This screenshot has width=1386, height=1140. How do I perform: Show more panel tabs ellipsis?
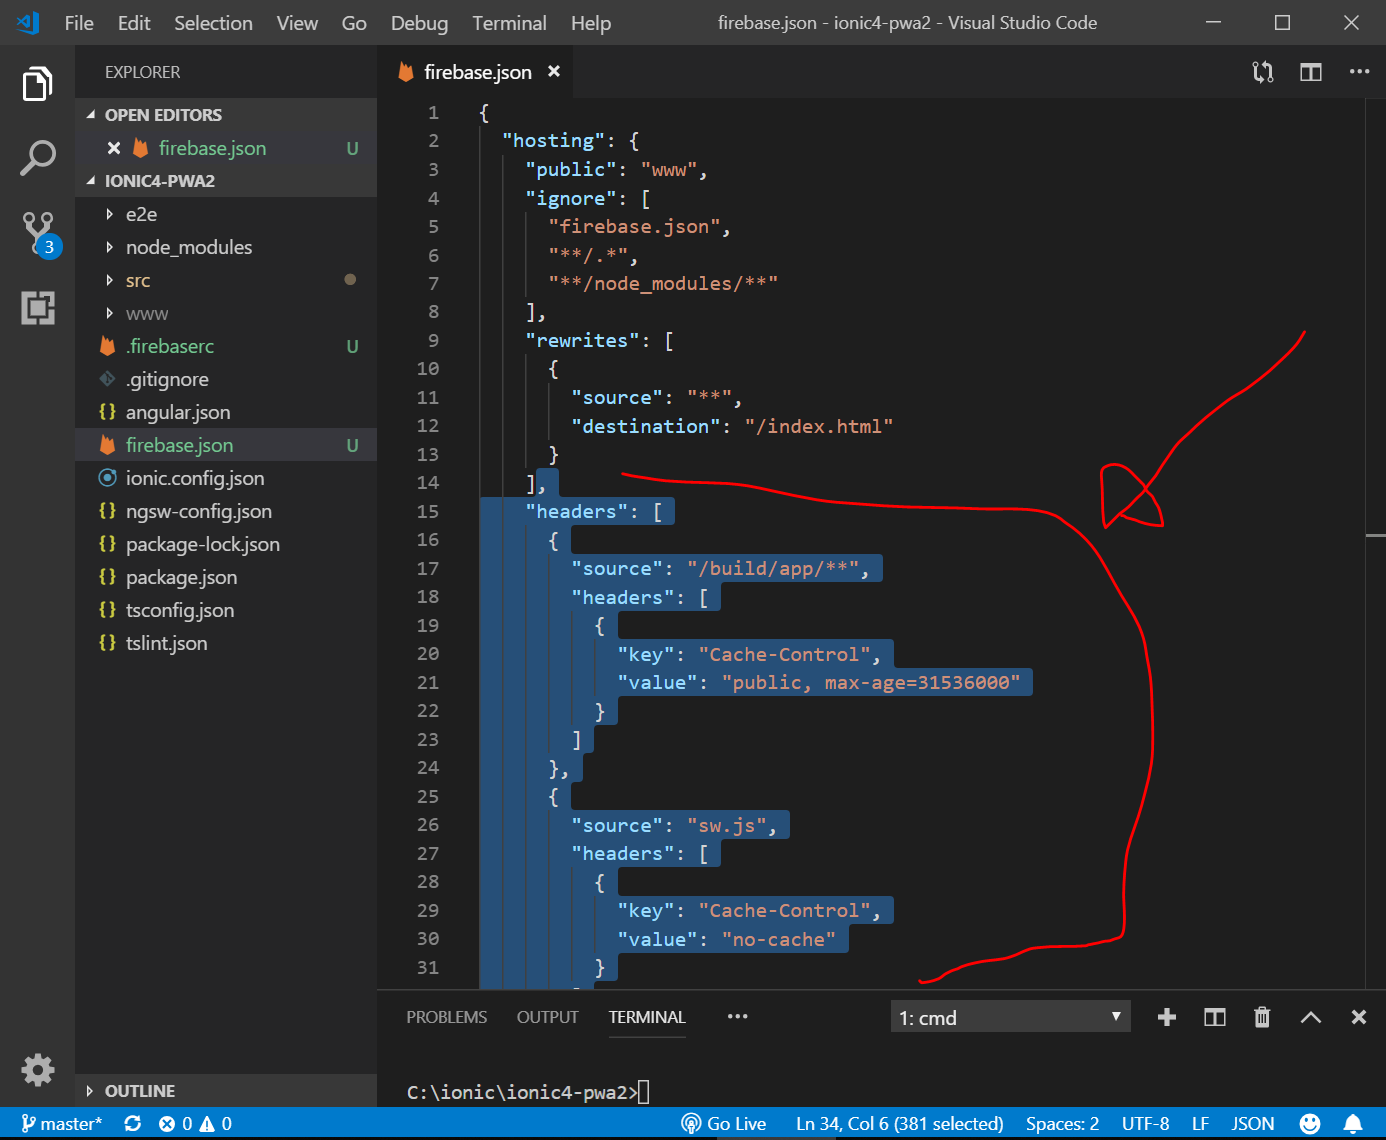pyautogui.click(x=738, y=1017)
